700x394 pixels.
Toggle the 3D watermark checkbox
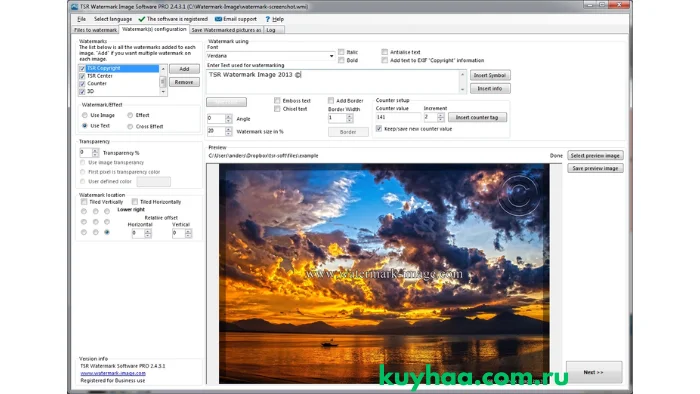(82, 91)
